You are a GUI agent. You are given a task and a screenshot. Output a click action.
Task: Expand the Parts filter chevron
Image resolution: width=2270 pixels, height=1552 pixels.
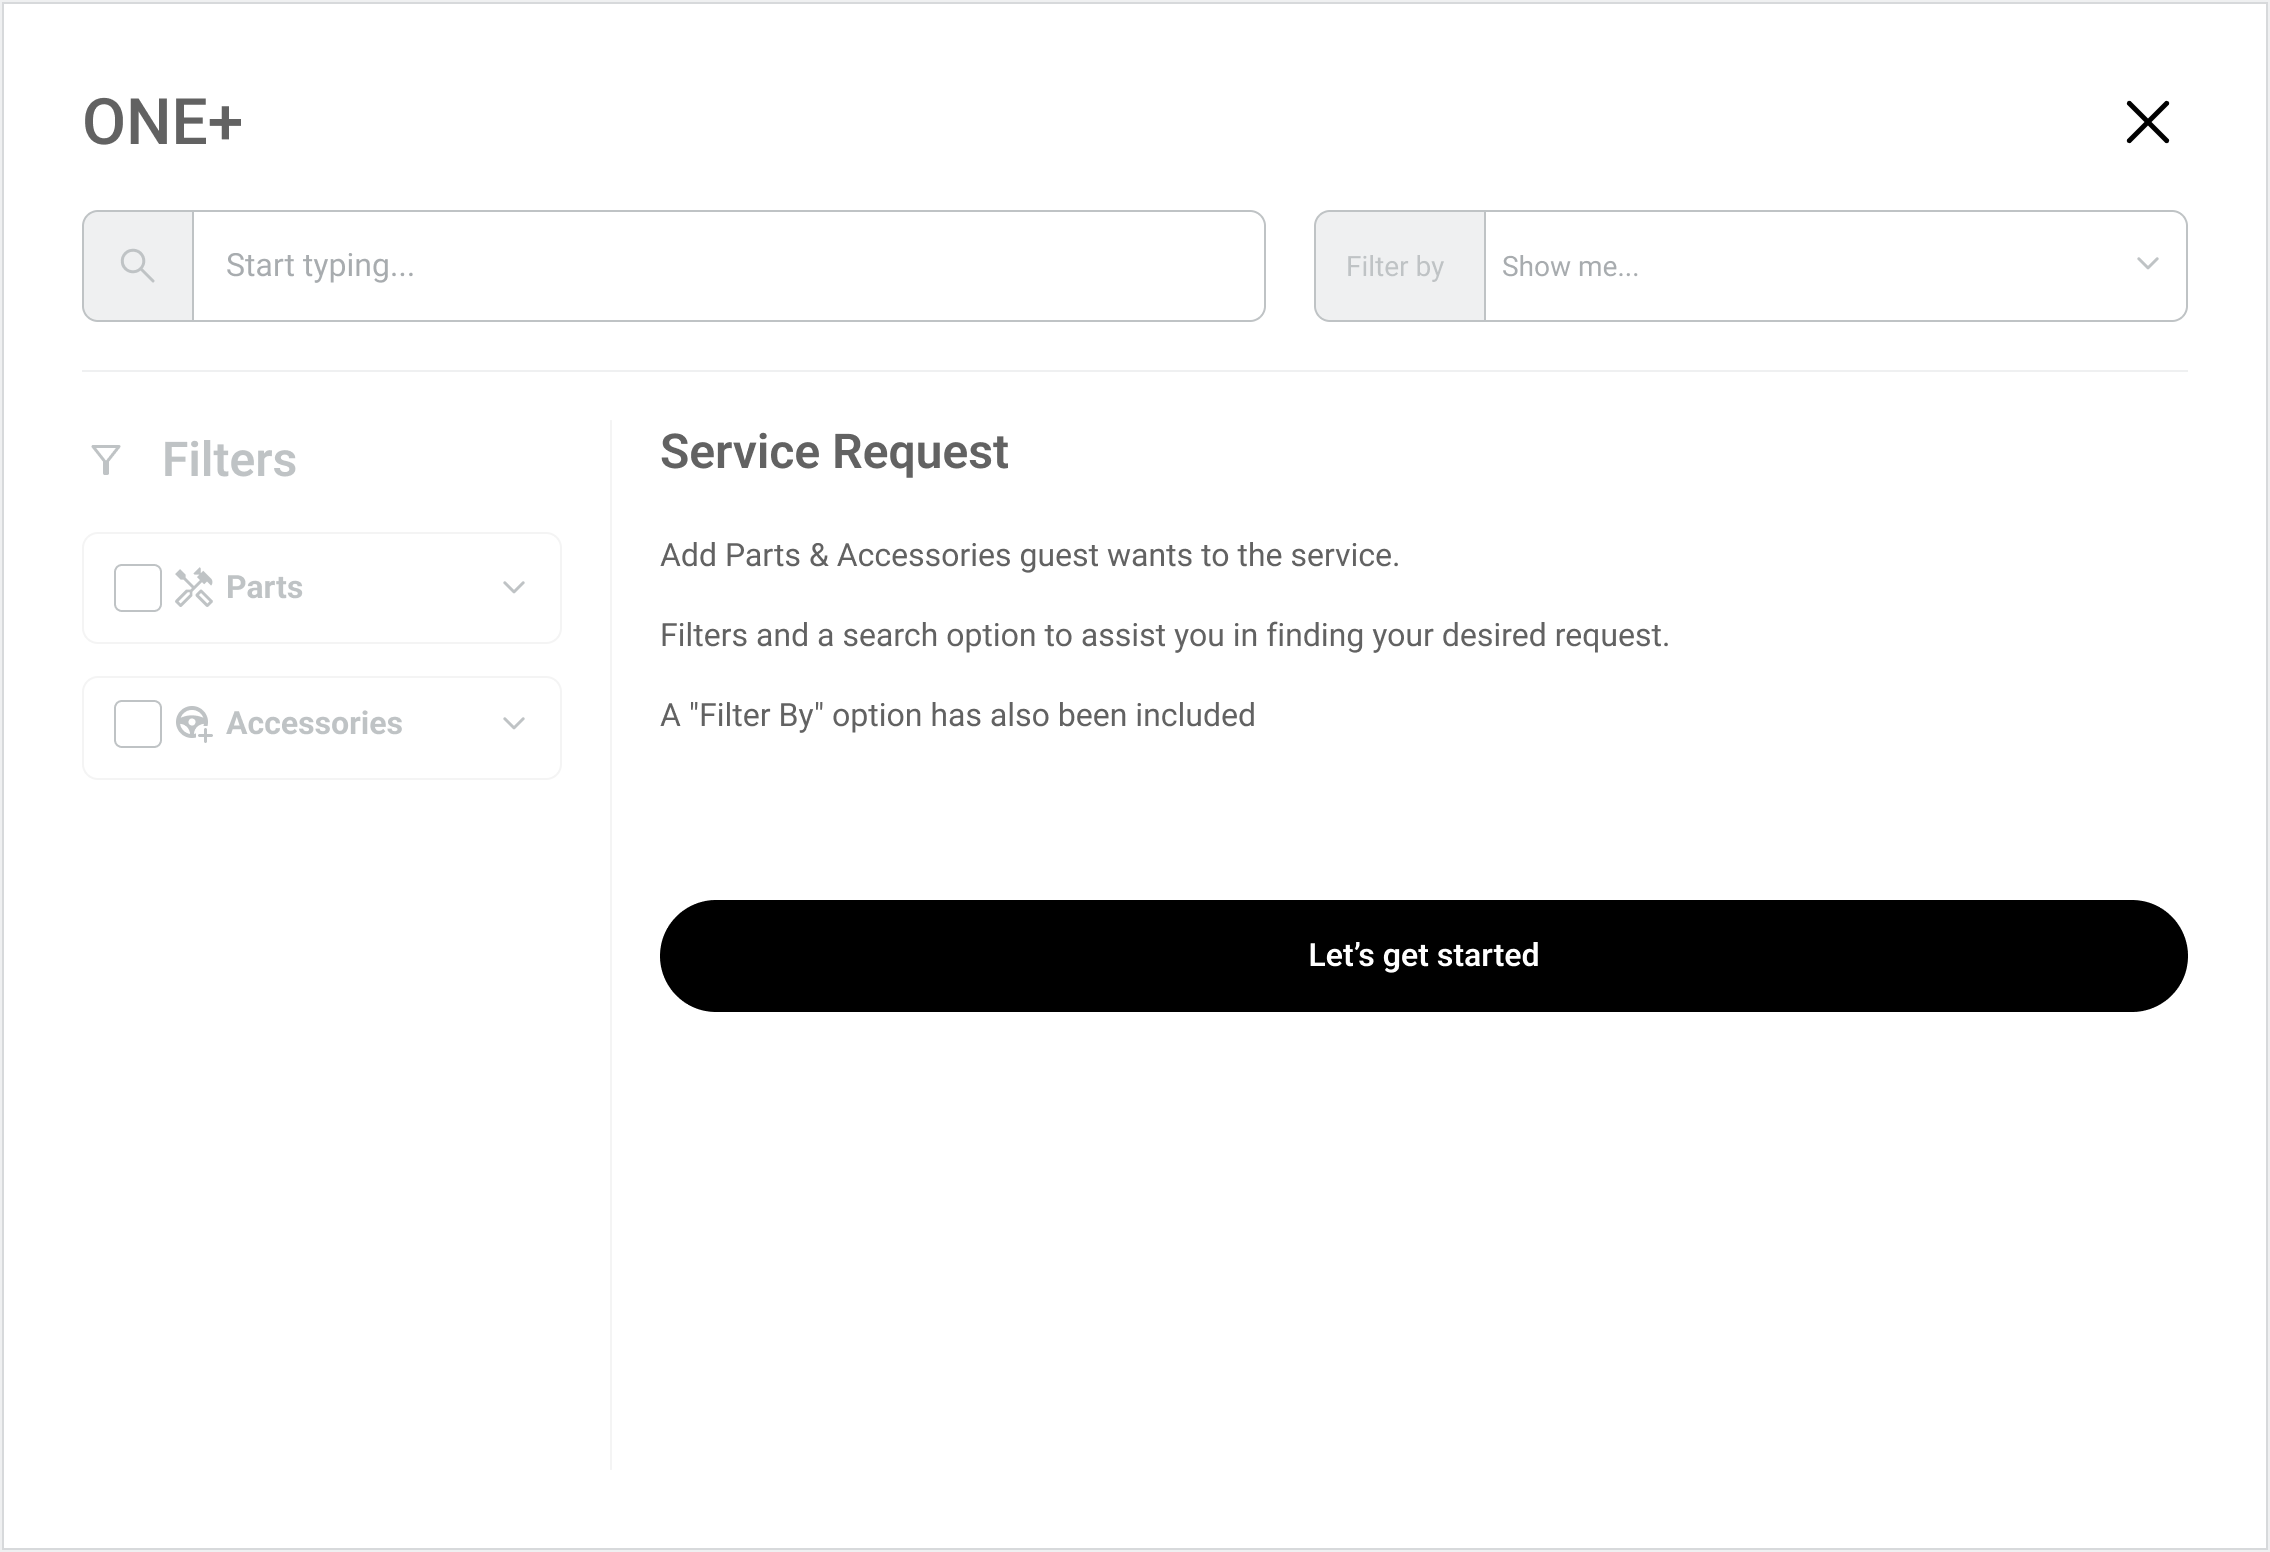pyautogui.click(x=514, y=588)
